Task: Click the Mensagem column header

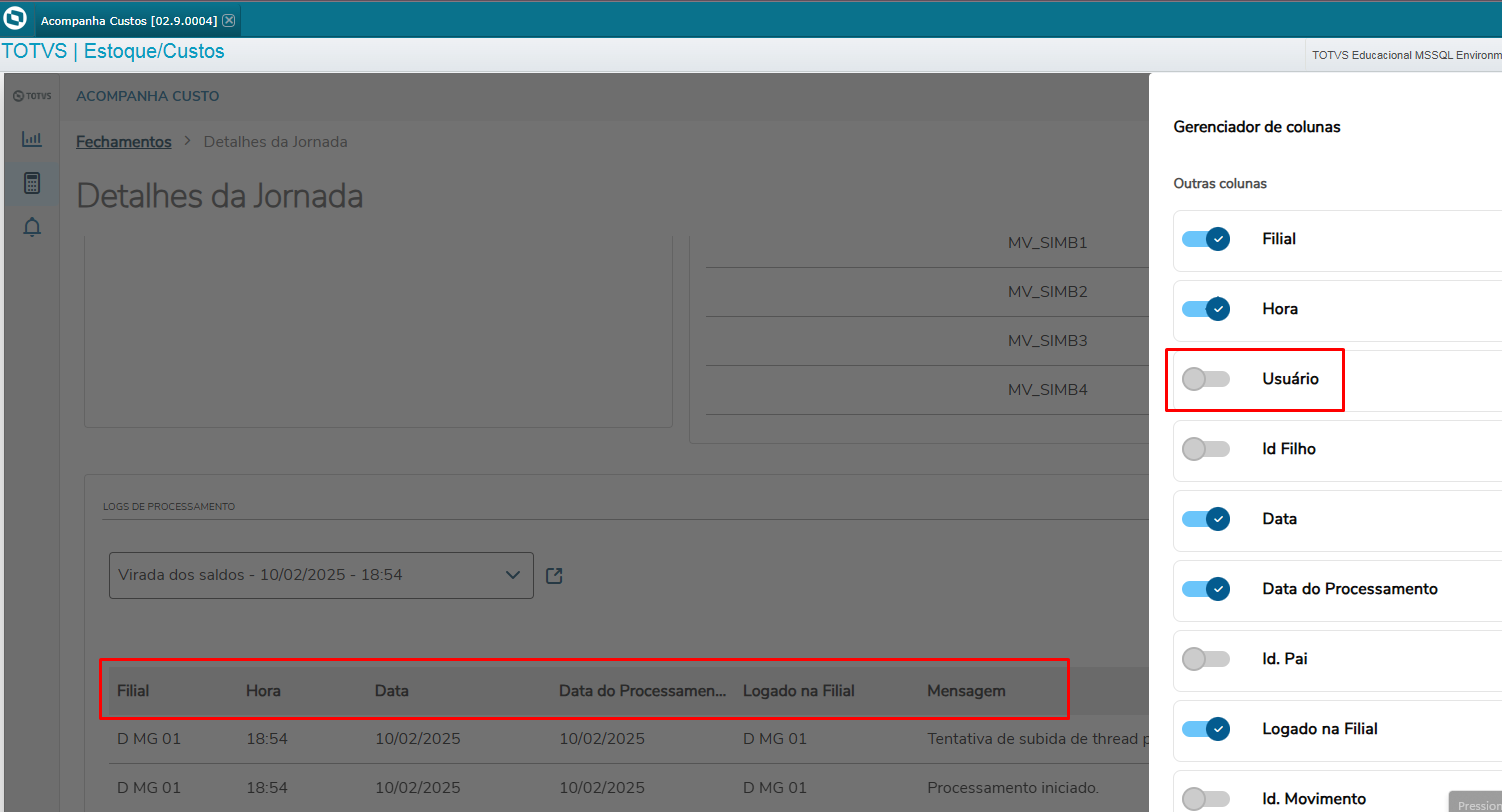Action: click(966, 691)
